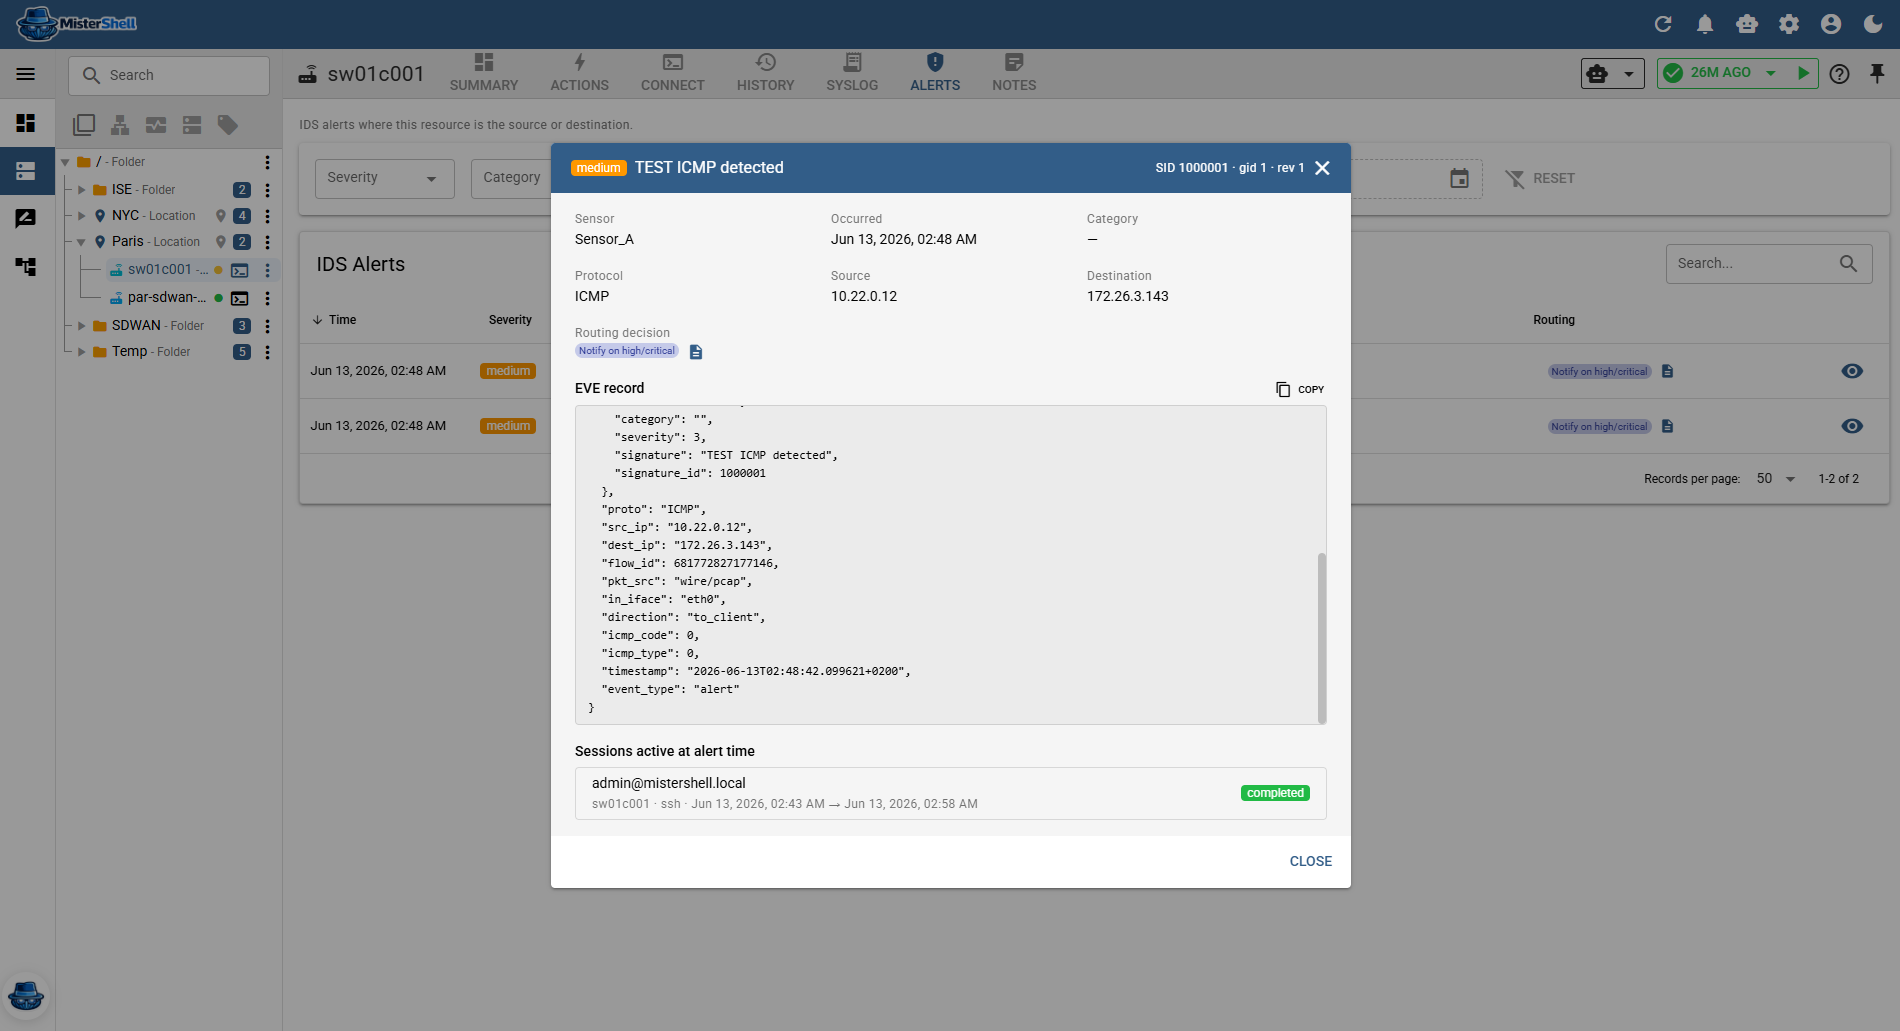Image resolution: width=1900 pixels, height=1031 pixels.
Task: Open the resources icon in left sidebar
Action: coord(26,171)
